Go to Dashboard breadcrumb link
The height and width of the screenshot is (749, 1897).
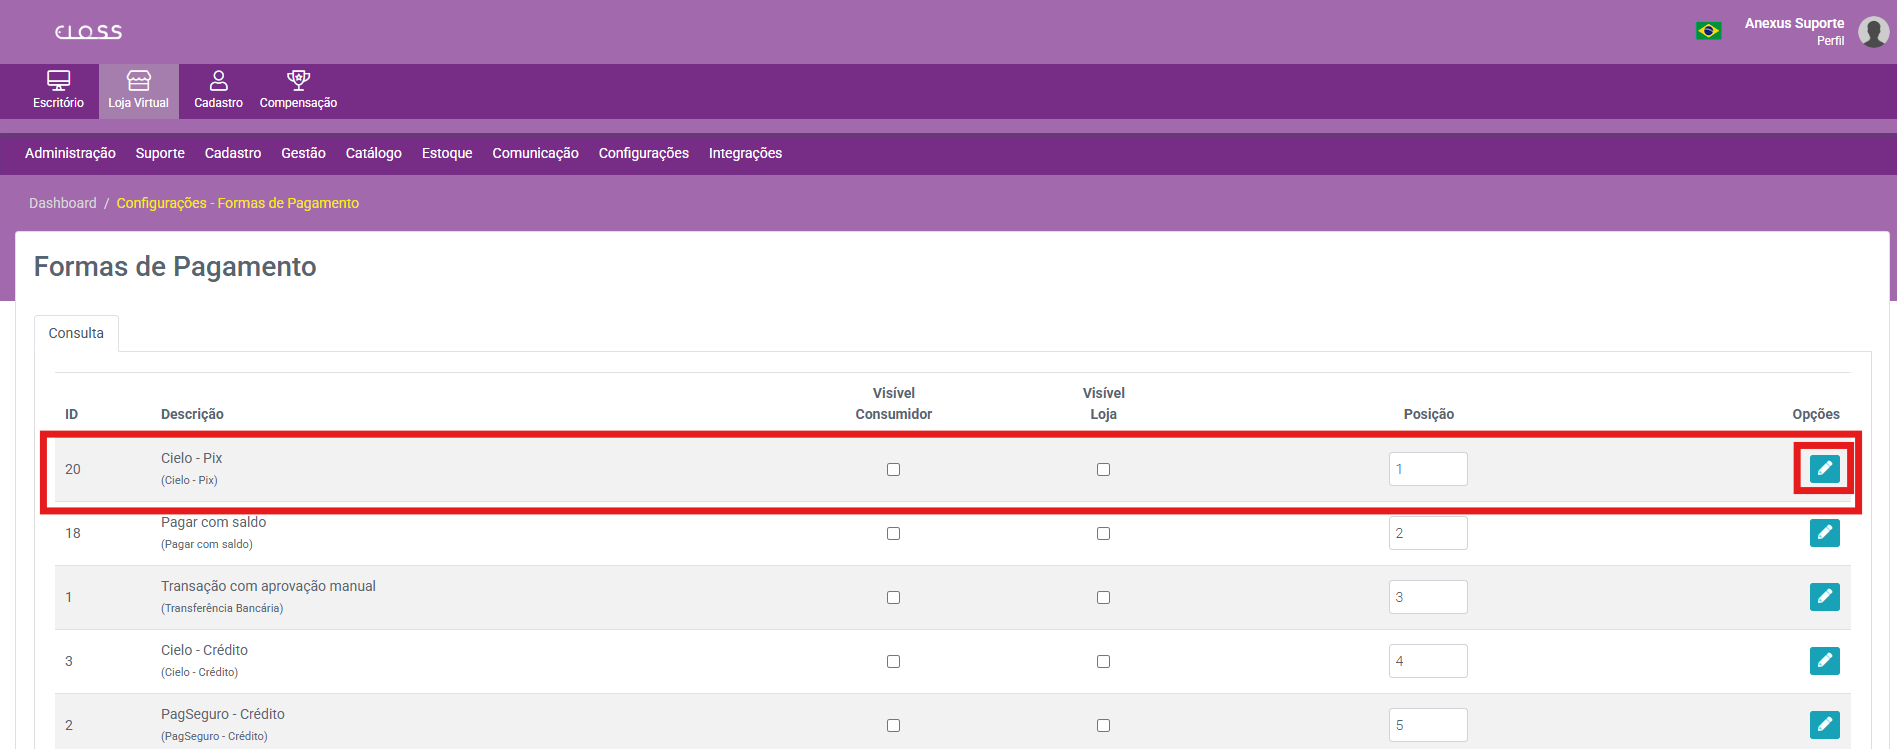tap(63, 203)
